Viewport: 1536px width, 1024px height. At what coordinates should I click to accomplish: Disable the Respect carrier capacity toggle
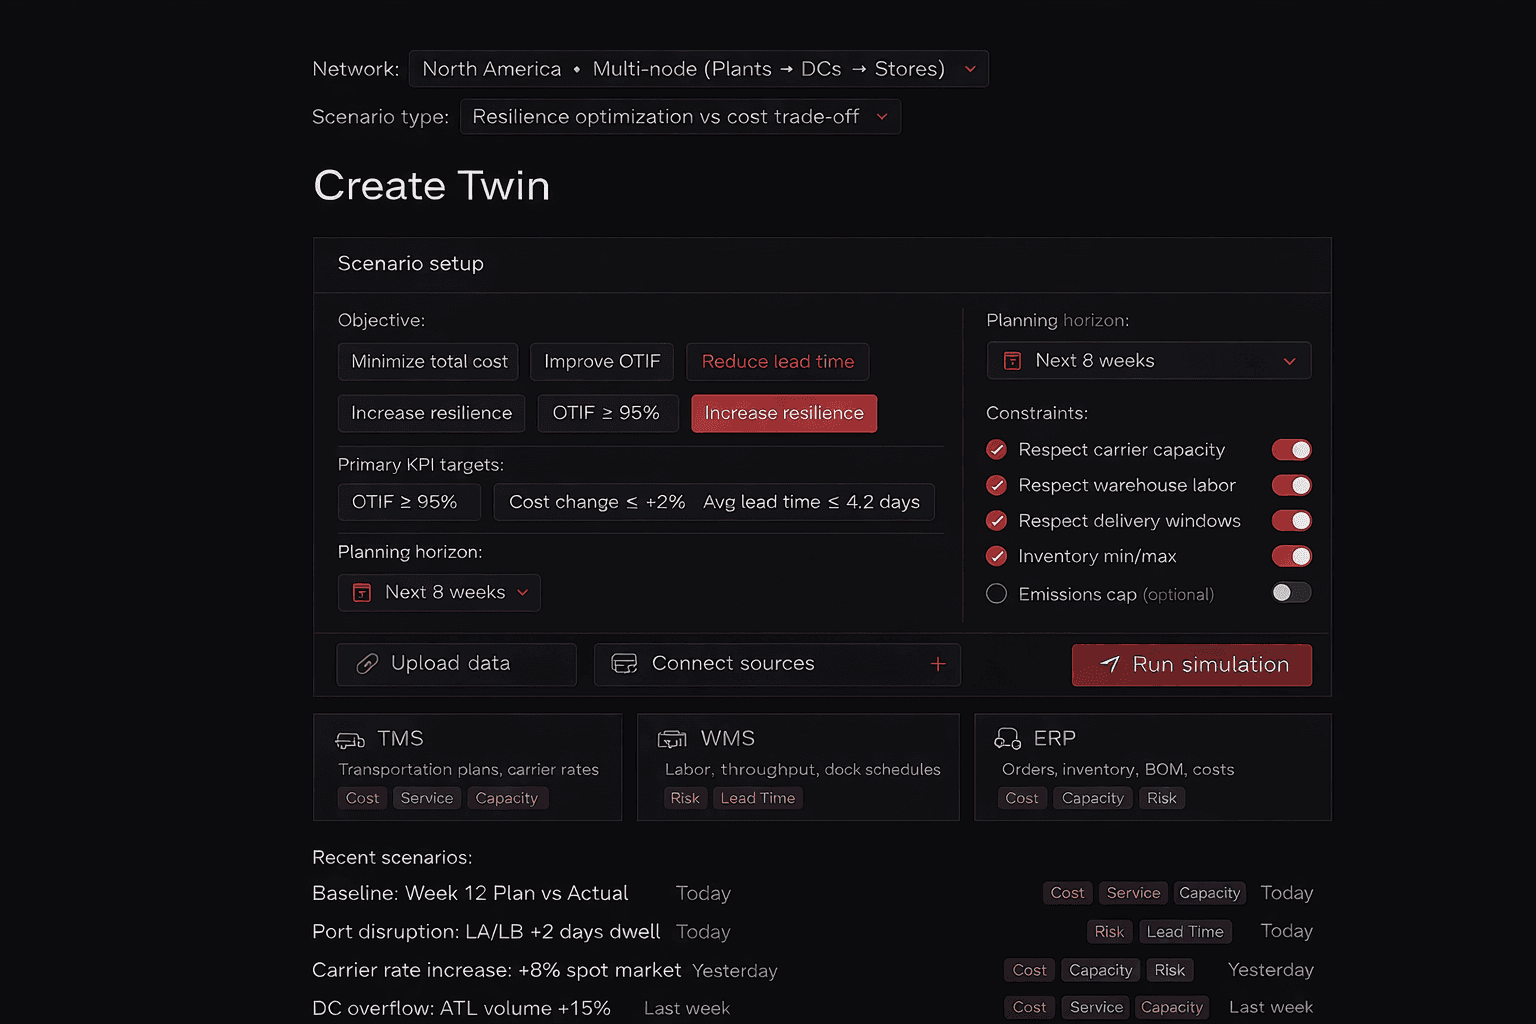[1291, 449]
